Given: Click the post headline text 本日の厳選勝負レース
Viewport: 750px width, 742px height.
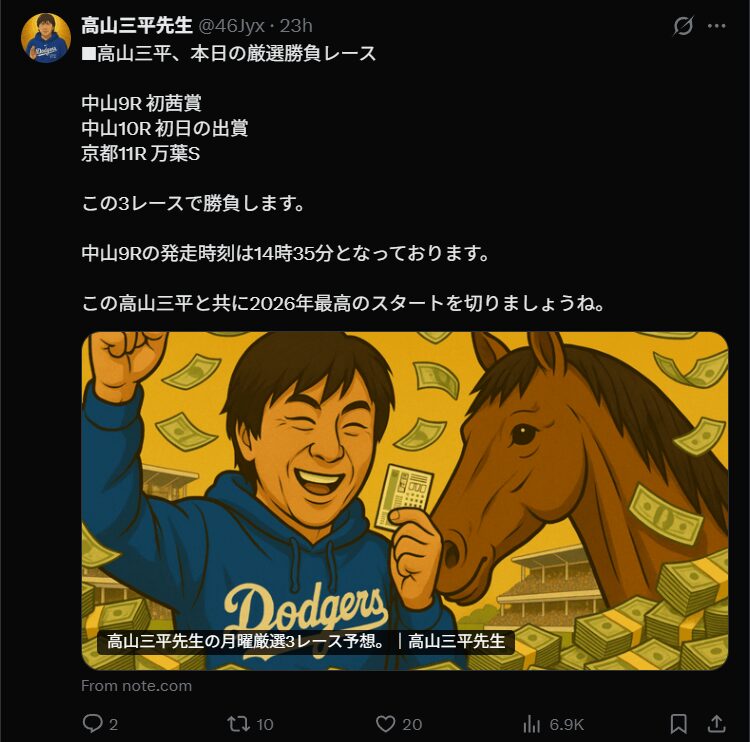Looking at the screenshot, I should point(230,54).
